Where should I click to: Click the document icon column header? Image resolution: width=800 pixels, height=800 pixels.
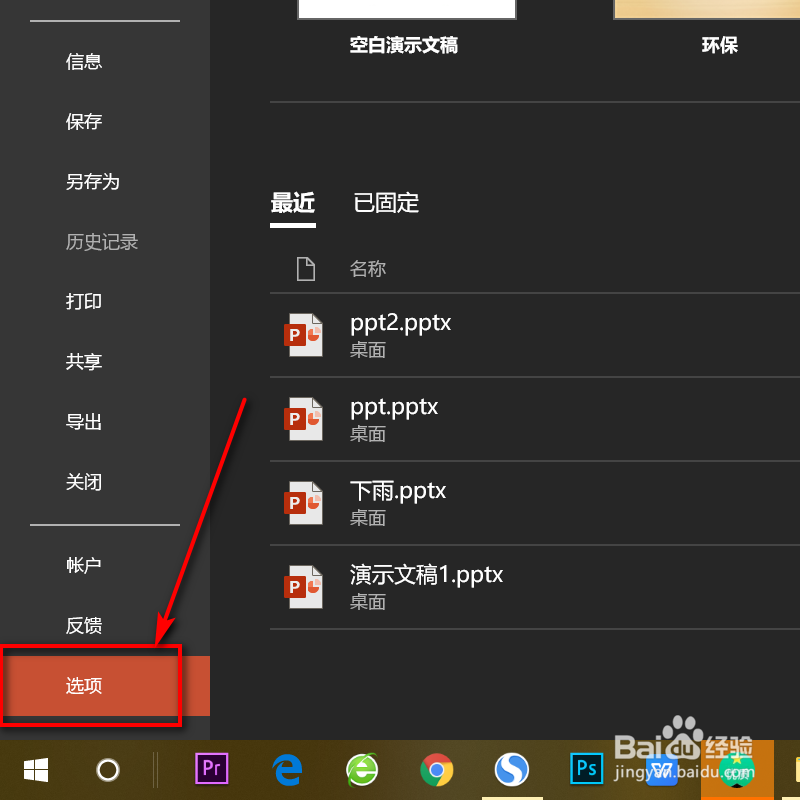306,269
